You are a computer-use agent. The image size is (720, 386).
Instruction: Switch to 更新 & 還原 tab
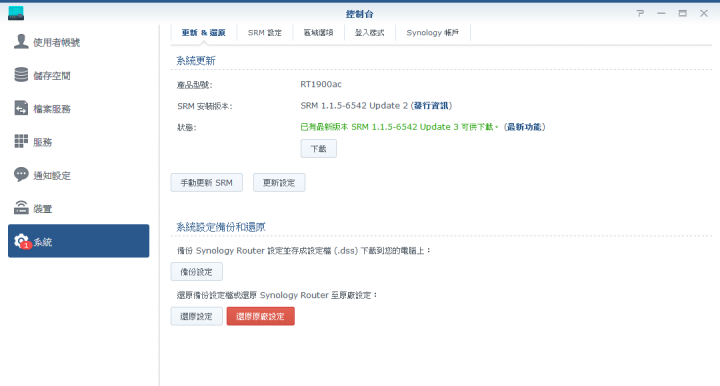click(x=203, y=33)
